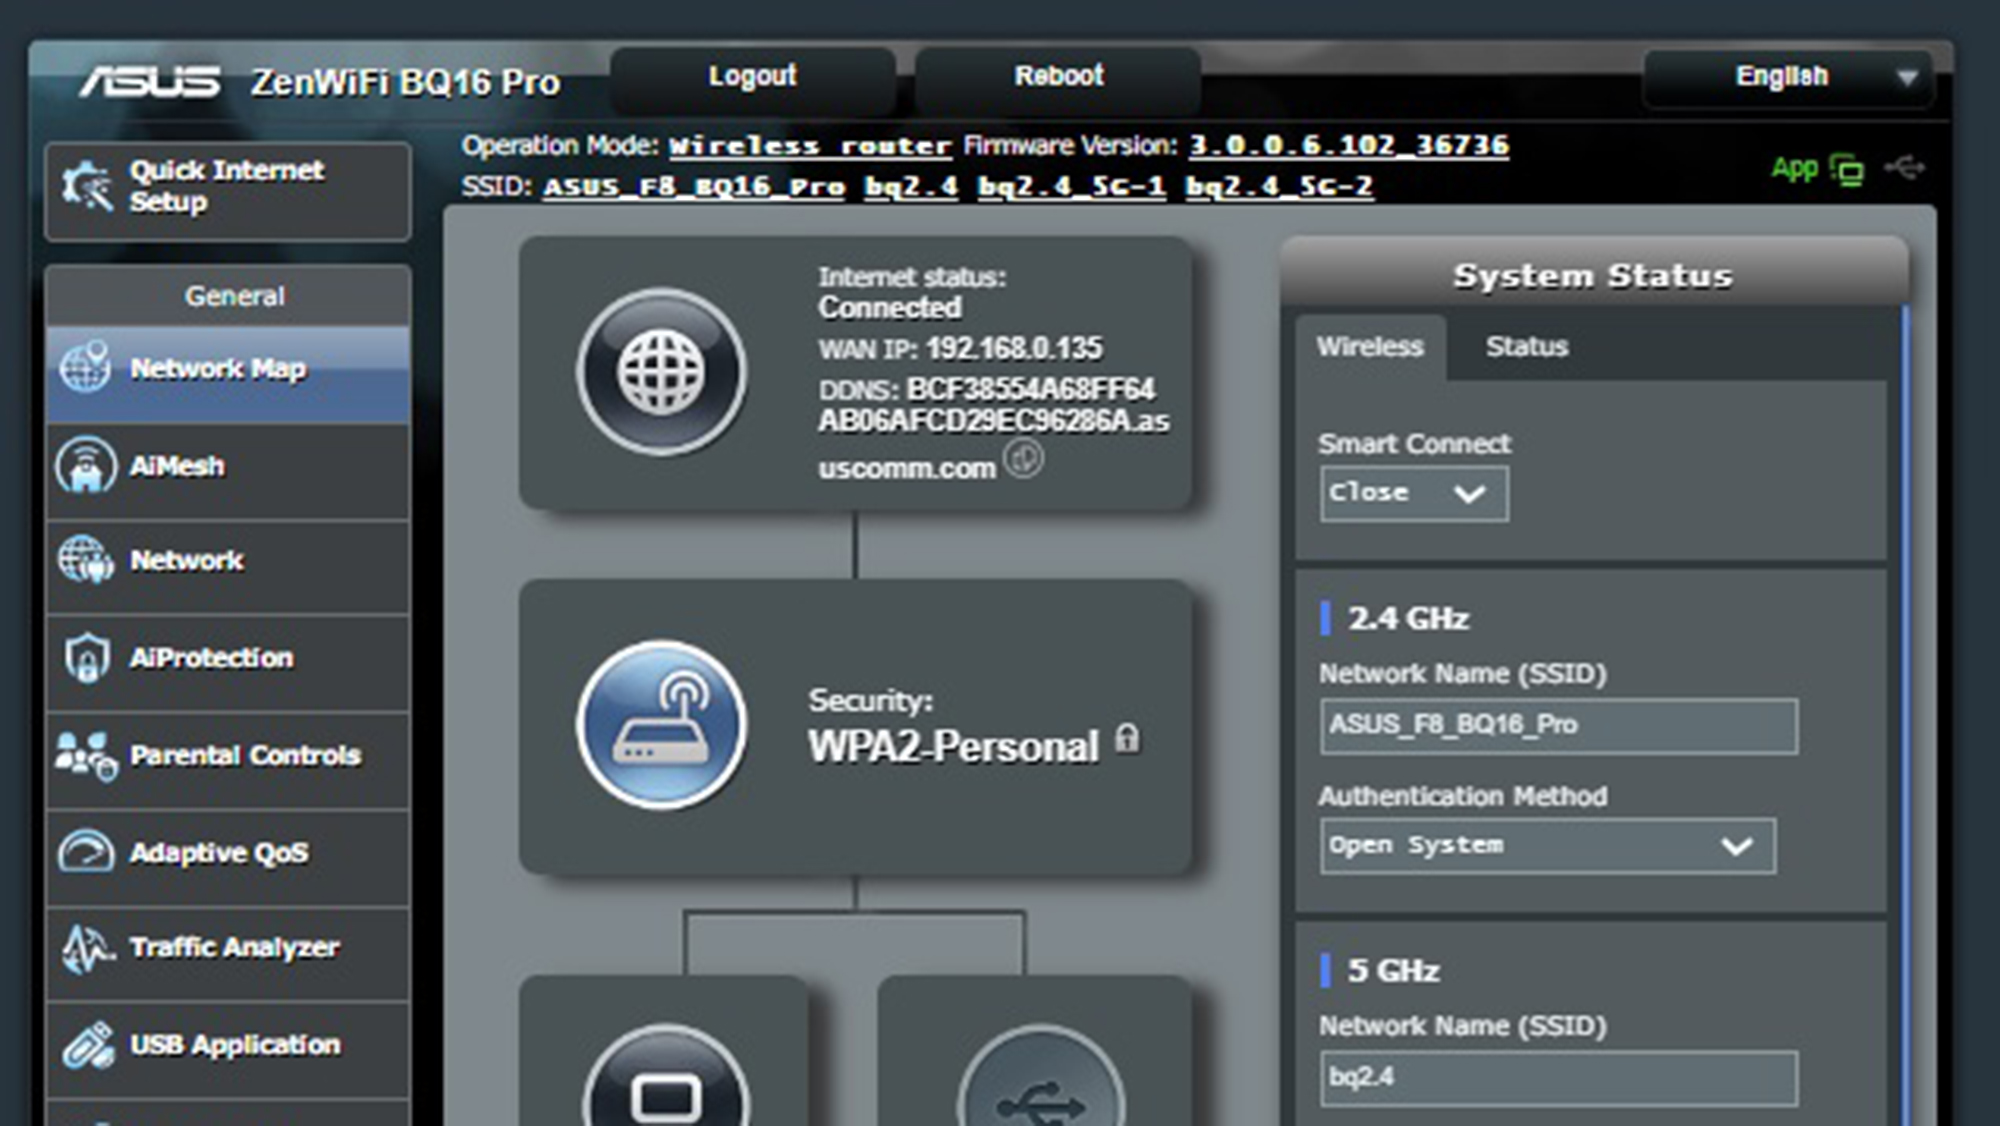Screen dimensions: 2000x1126
Task: Click the Logout button
Action: coord(752,78)
